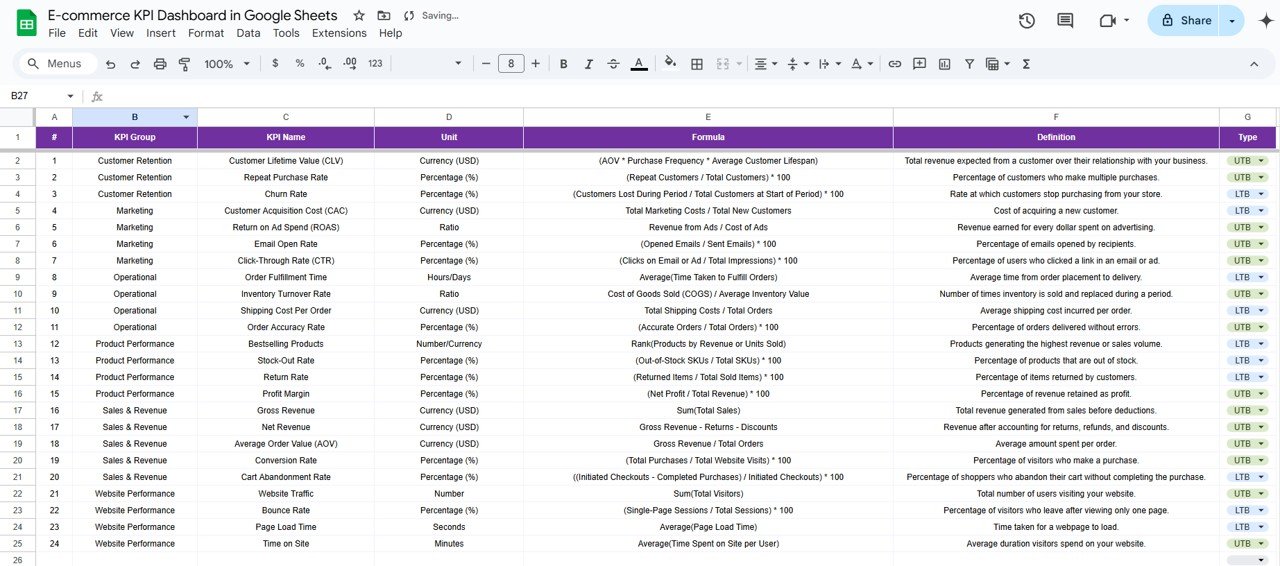Select the row 13 header
Image resolution: width=1280 pixels, height=566 pixels.
click(18, 344)
